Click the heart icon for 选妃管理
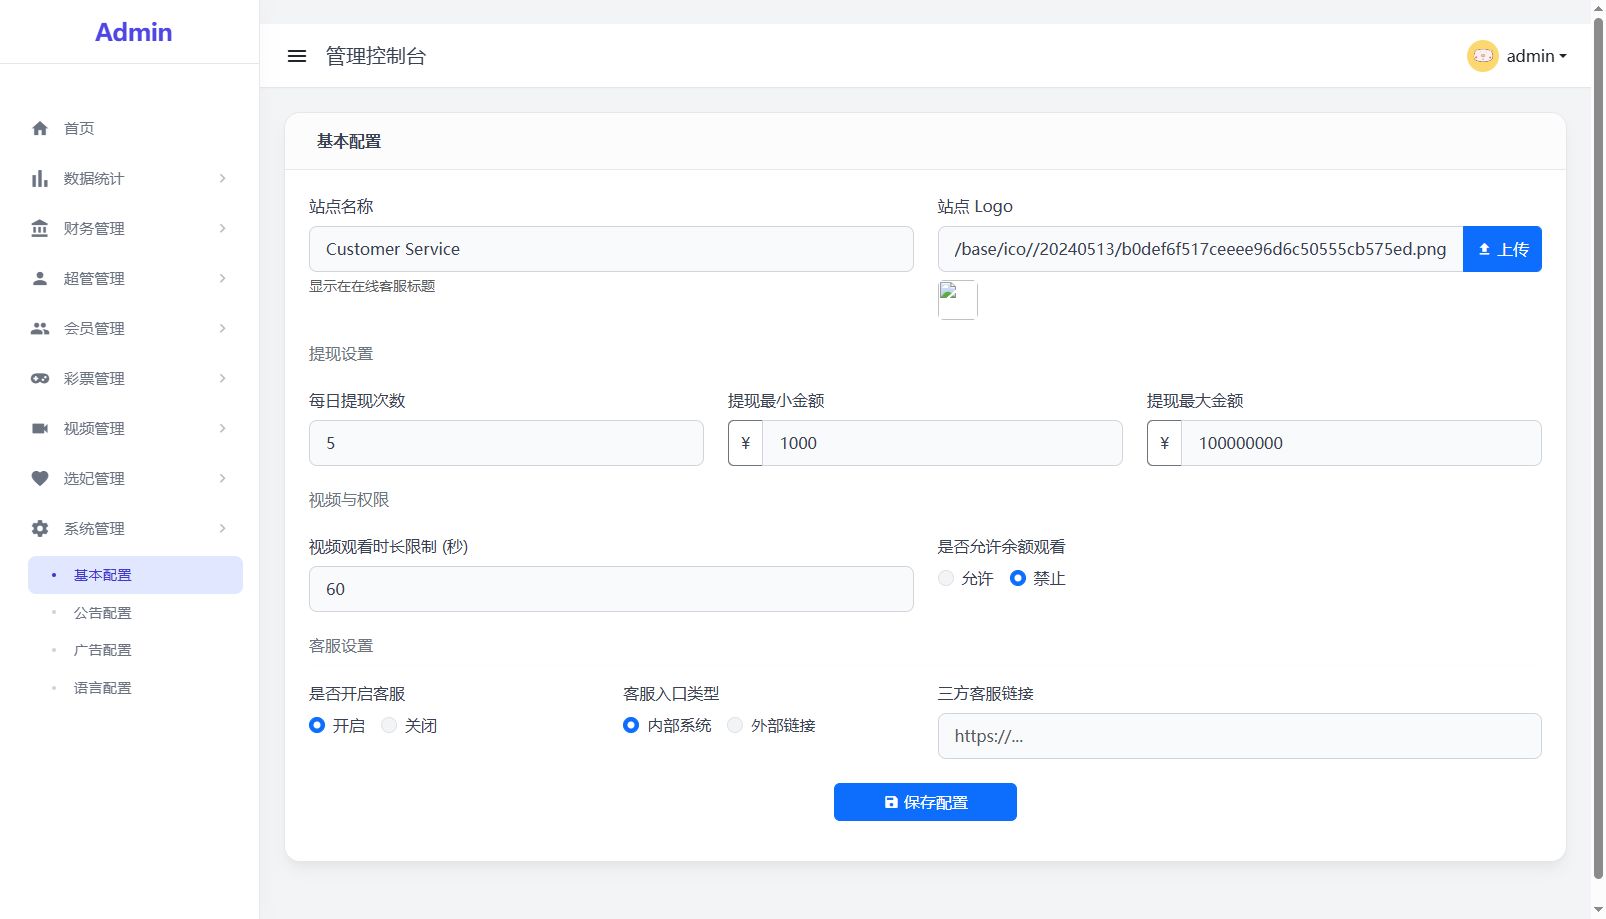The height and width of the screenshot is (919, 1606). pyautogui.click(x=40, y=478)
